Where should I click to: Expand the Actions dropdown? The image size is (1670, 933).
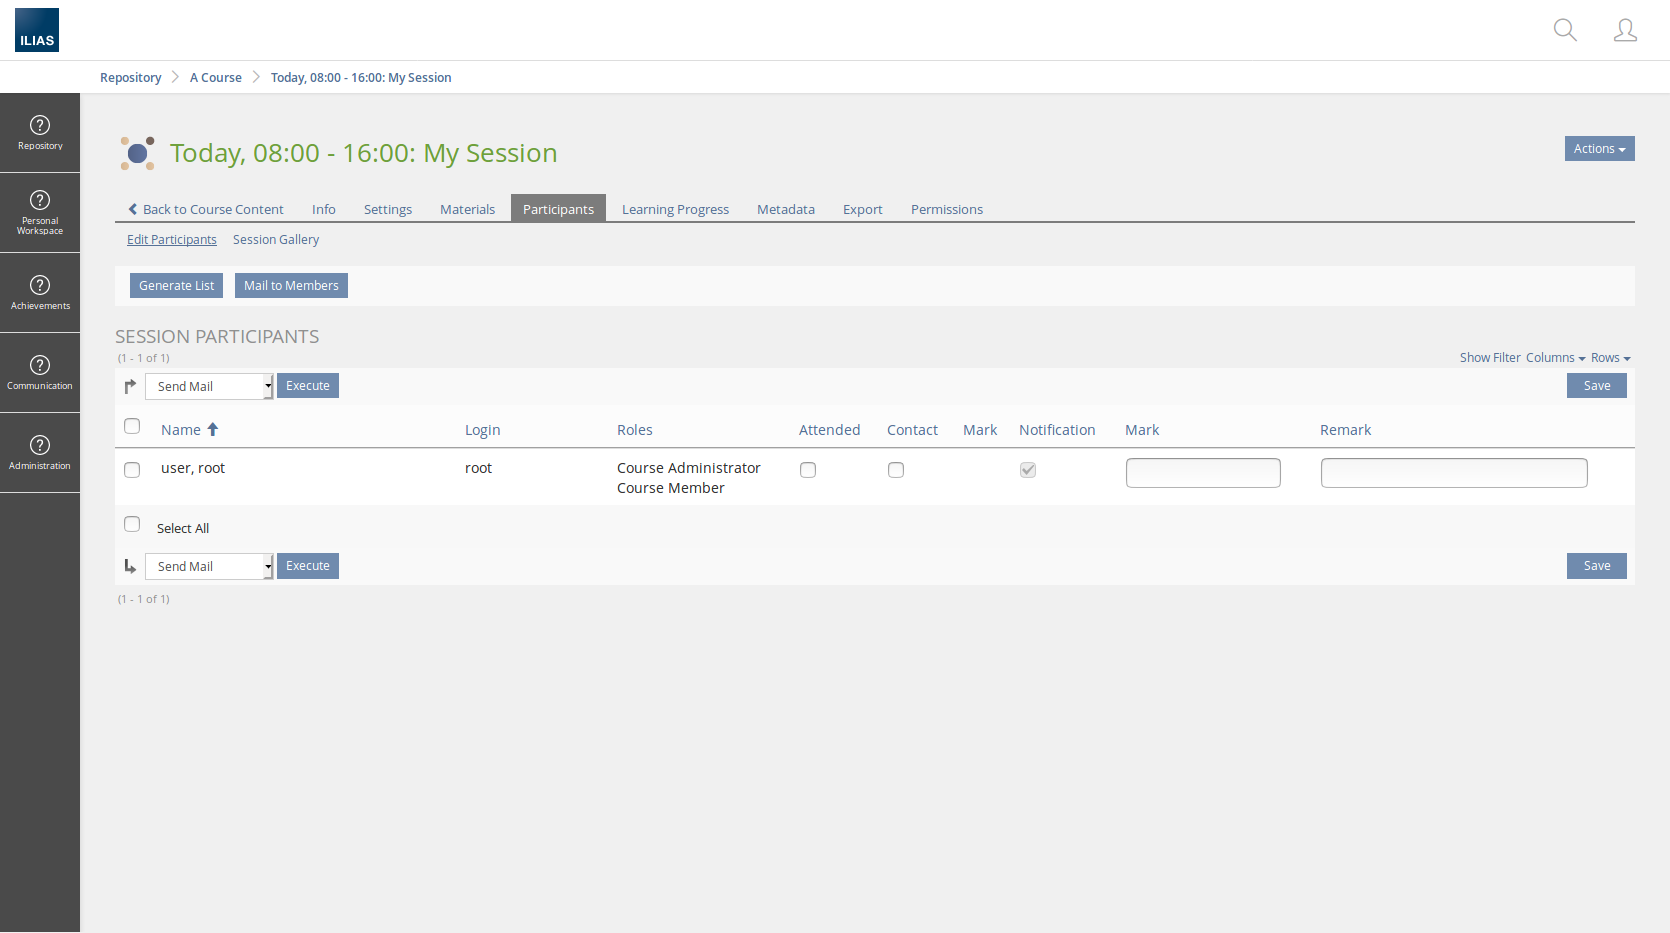pos(1599,149)
